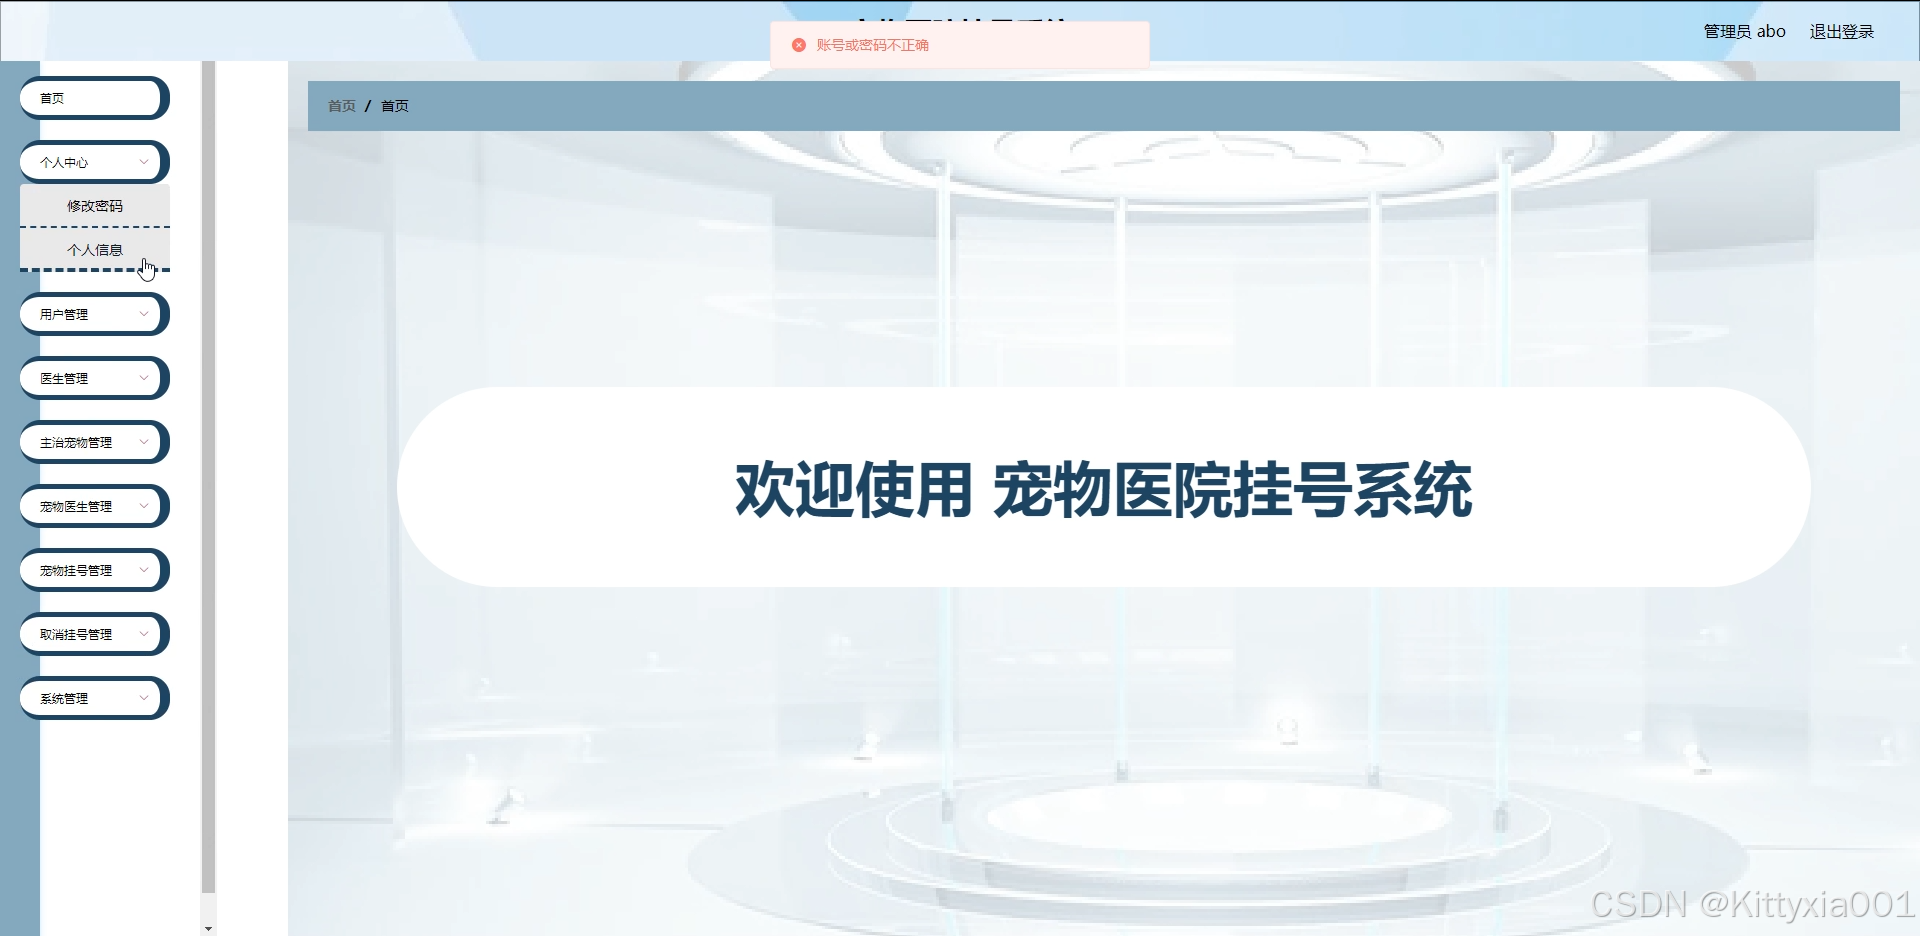Select 修改密码 in the submenu

tap(95, 206)
